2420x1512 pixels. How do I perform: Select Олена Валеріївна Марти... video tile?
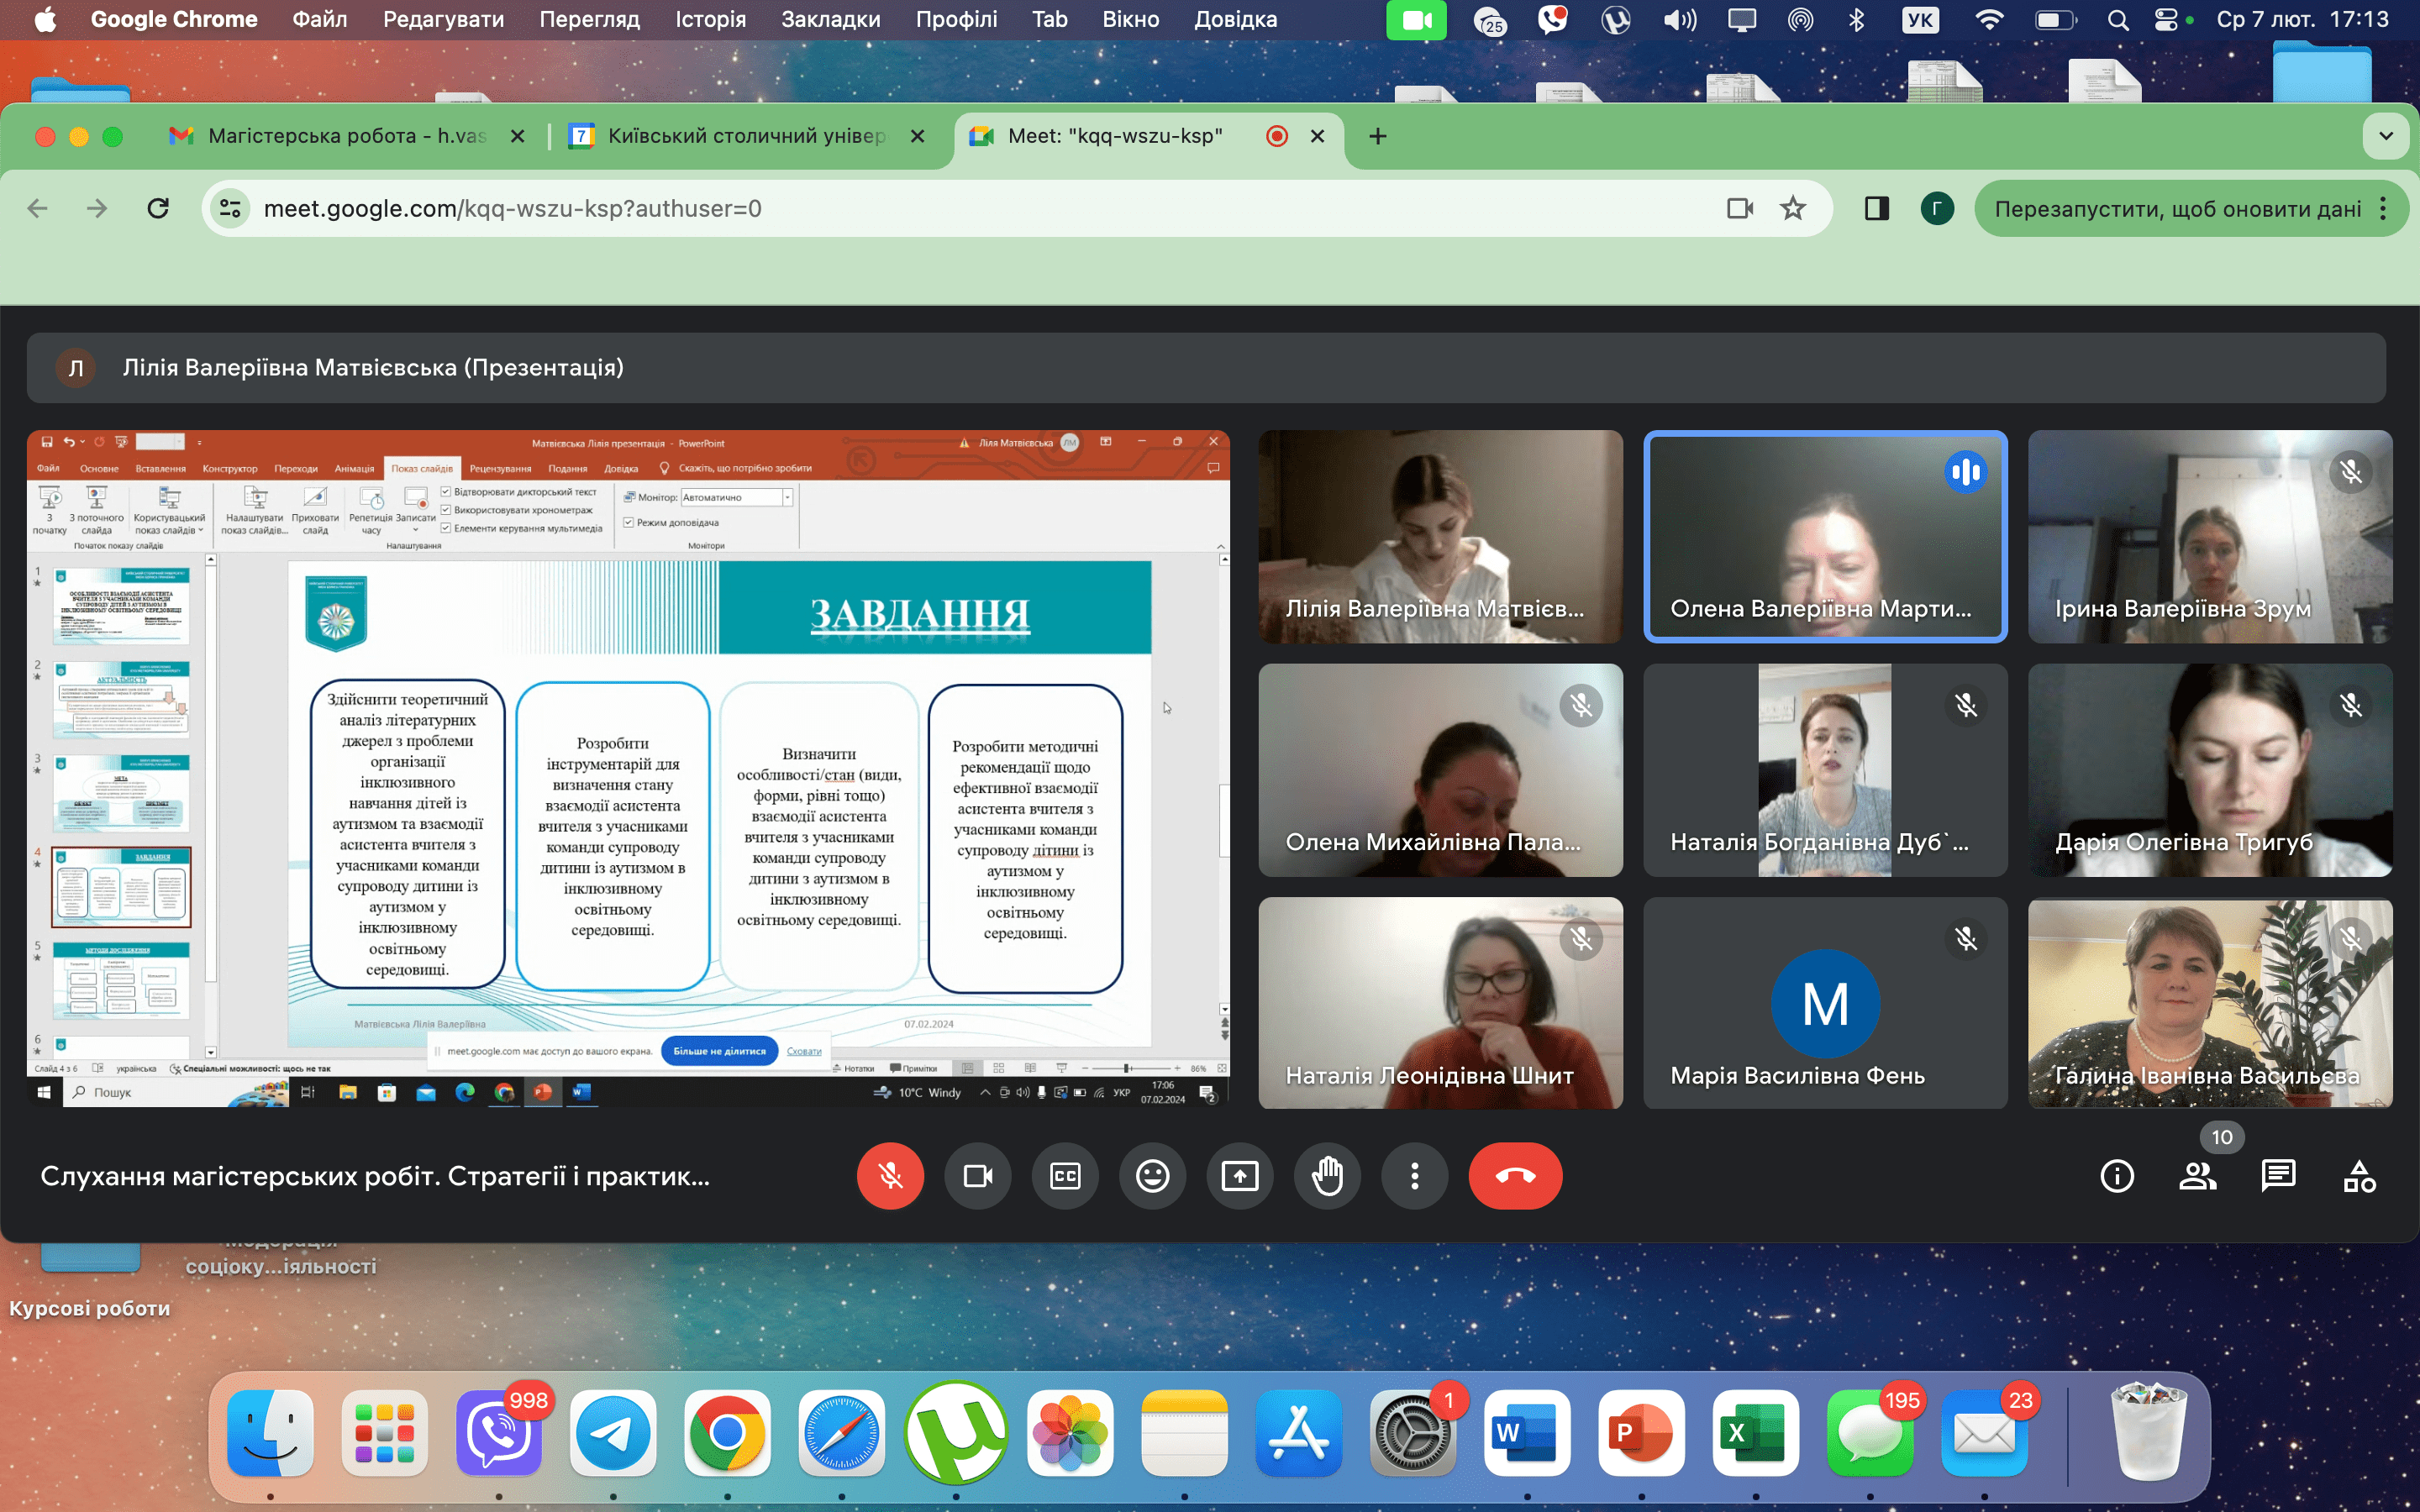[x=1824, y=536]
